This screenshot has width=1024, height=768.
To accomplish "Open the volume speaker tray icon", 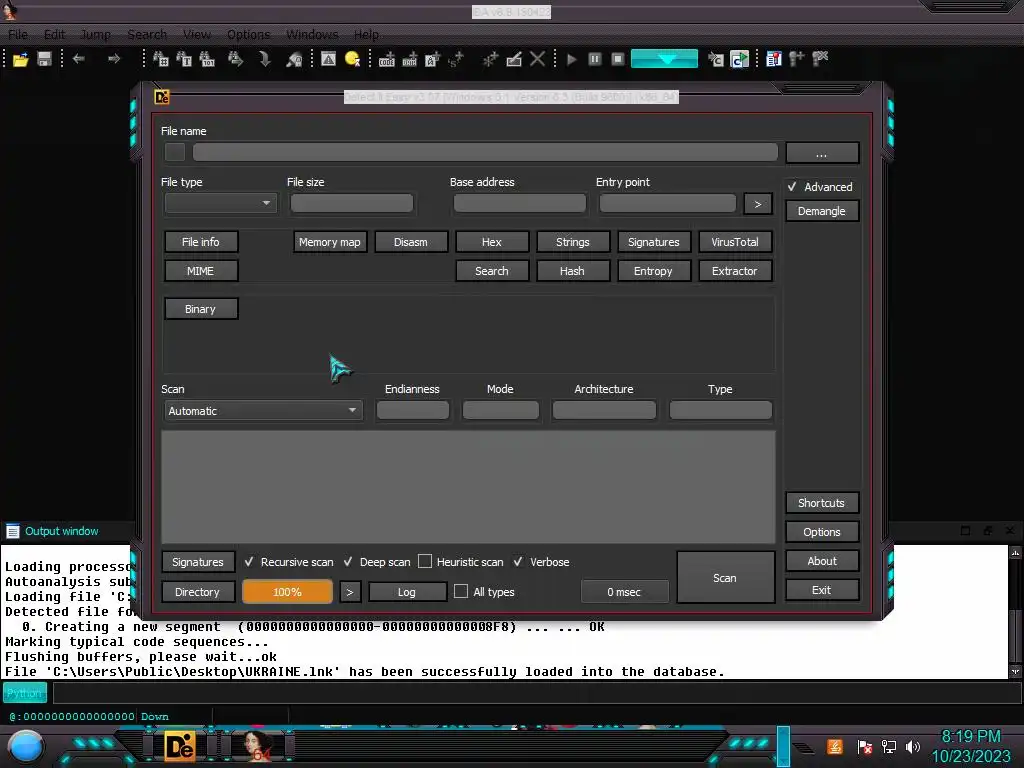I will click(x=913, y=746).
